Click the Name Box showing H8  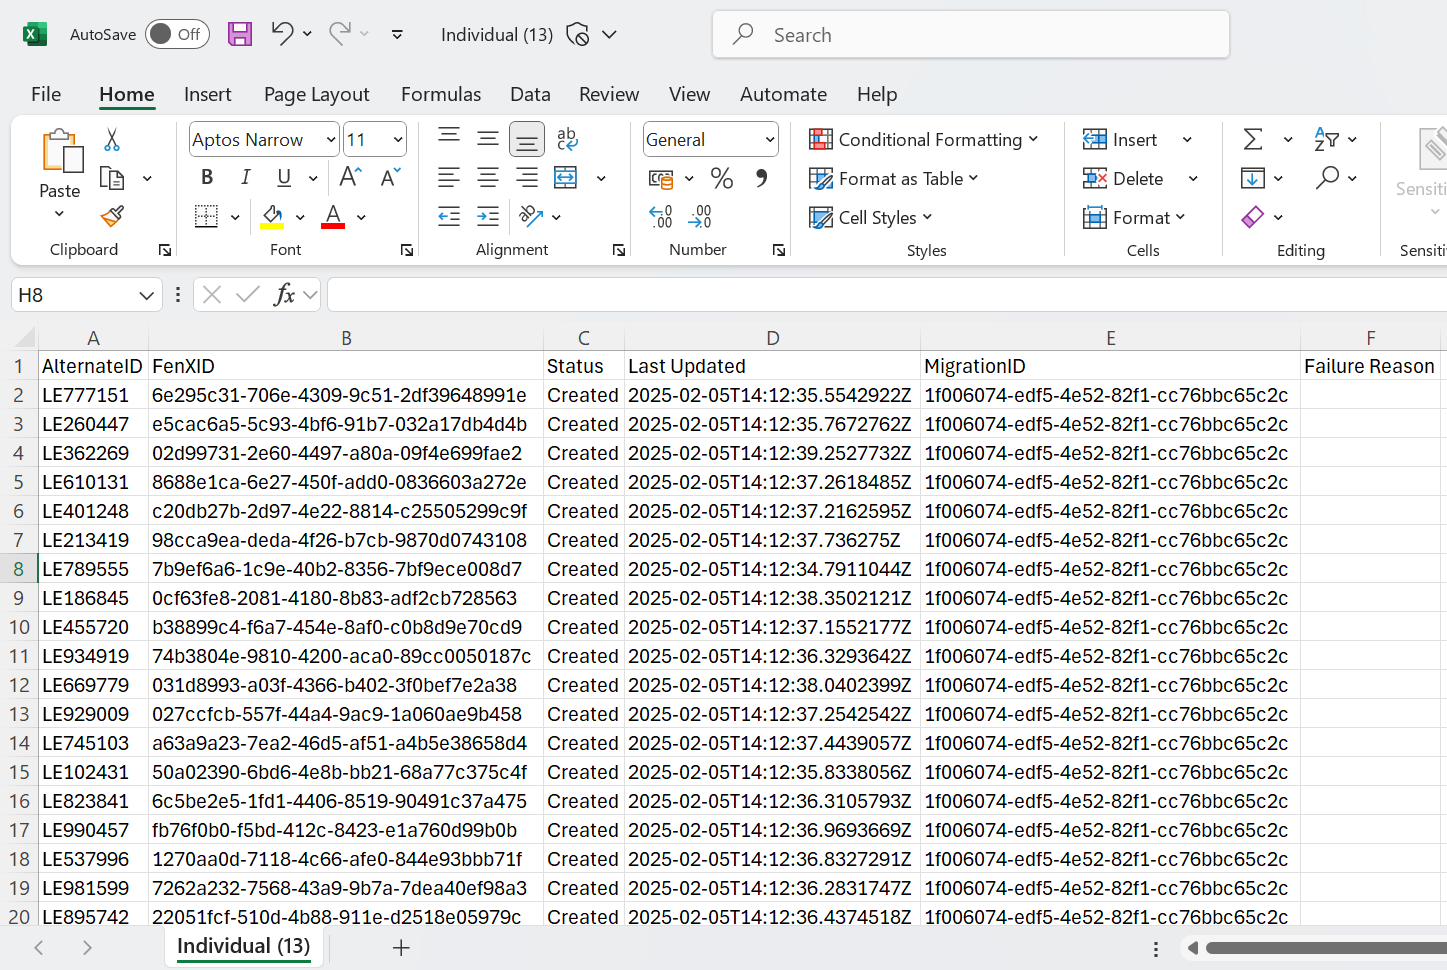(74, 295)
